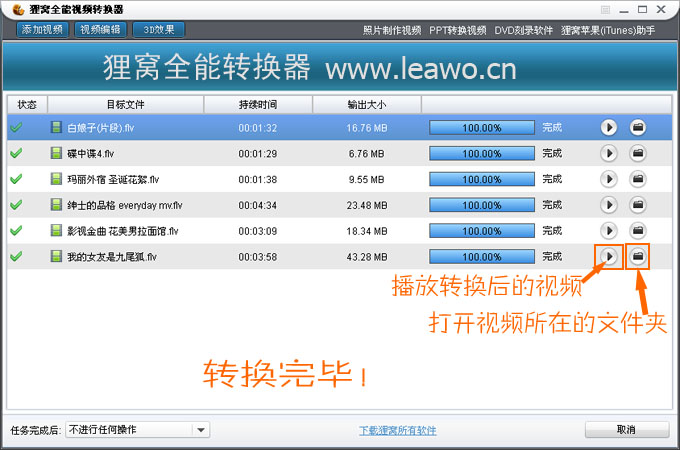The image size is (680, 450).
Task: Click green checkmark status of 绅士的品格 everyday mv.flv
Action: (x=16, y=205)
